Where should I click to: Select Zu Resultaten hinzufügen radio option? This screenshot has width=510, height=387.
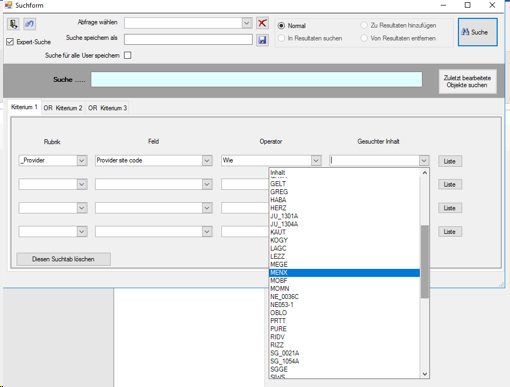click(x=364, y=25)
